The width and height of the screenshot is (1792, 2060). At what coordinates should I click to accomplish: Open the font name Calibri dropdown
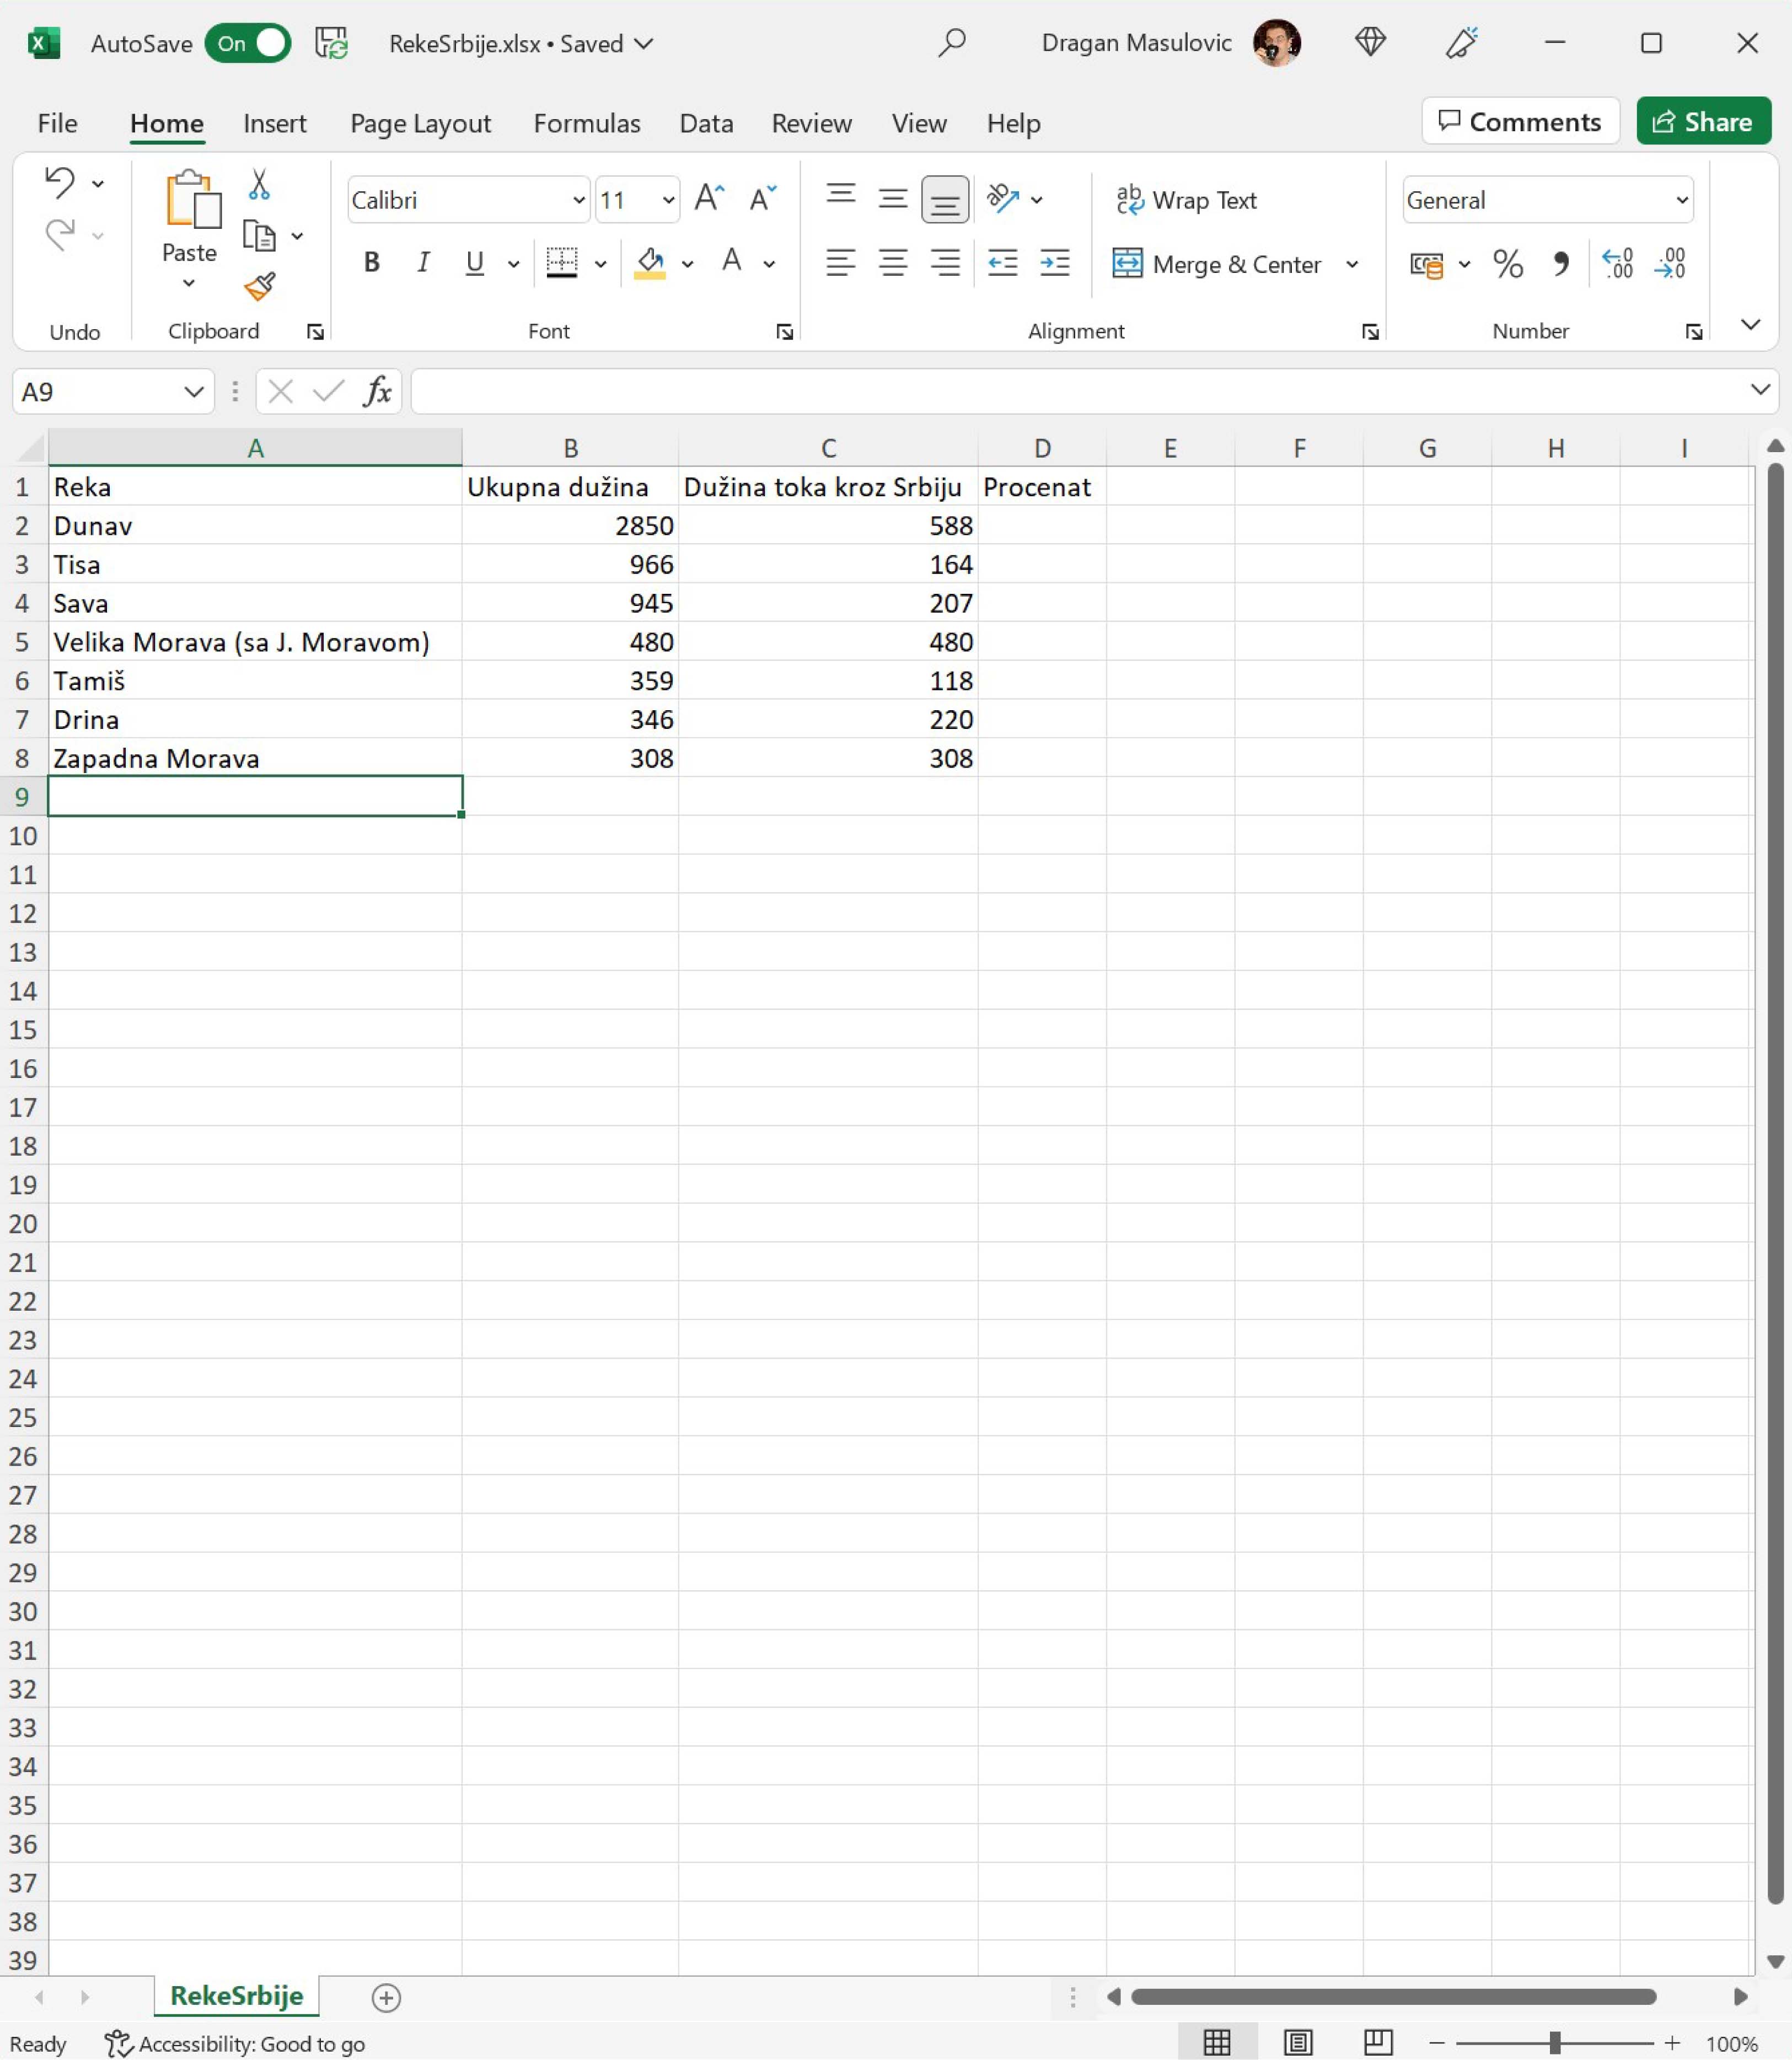(578, 200)
